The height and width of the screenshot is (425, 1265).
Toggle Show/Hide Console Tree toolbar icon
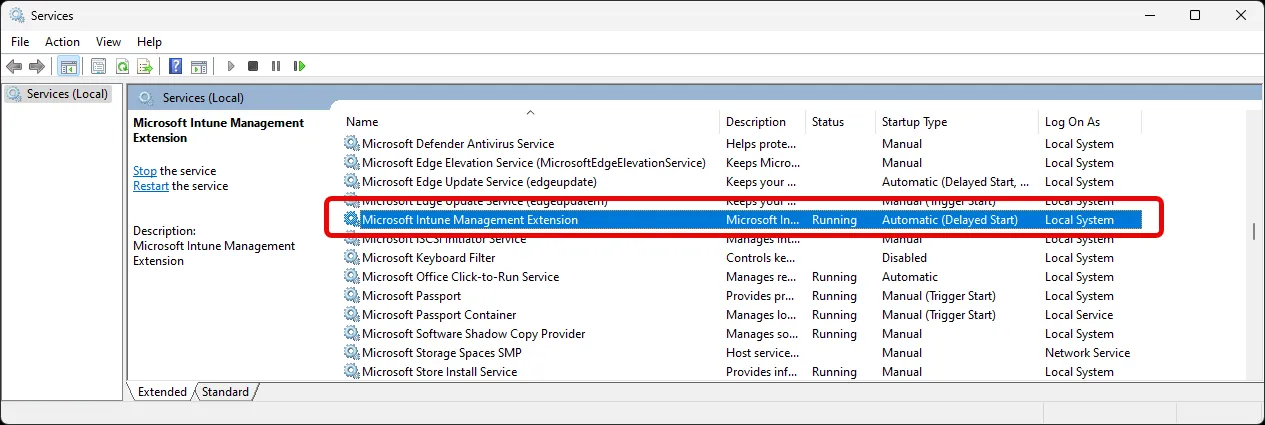(x=69, y=66)
